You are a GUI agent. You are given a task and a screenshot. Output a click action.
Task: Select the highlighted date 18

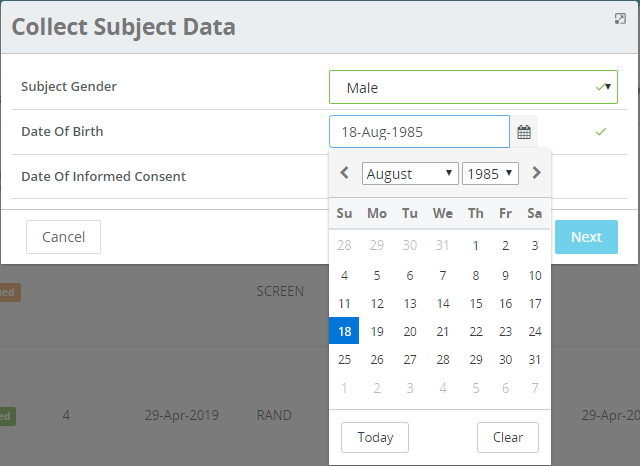pos(344,331)
